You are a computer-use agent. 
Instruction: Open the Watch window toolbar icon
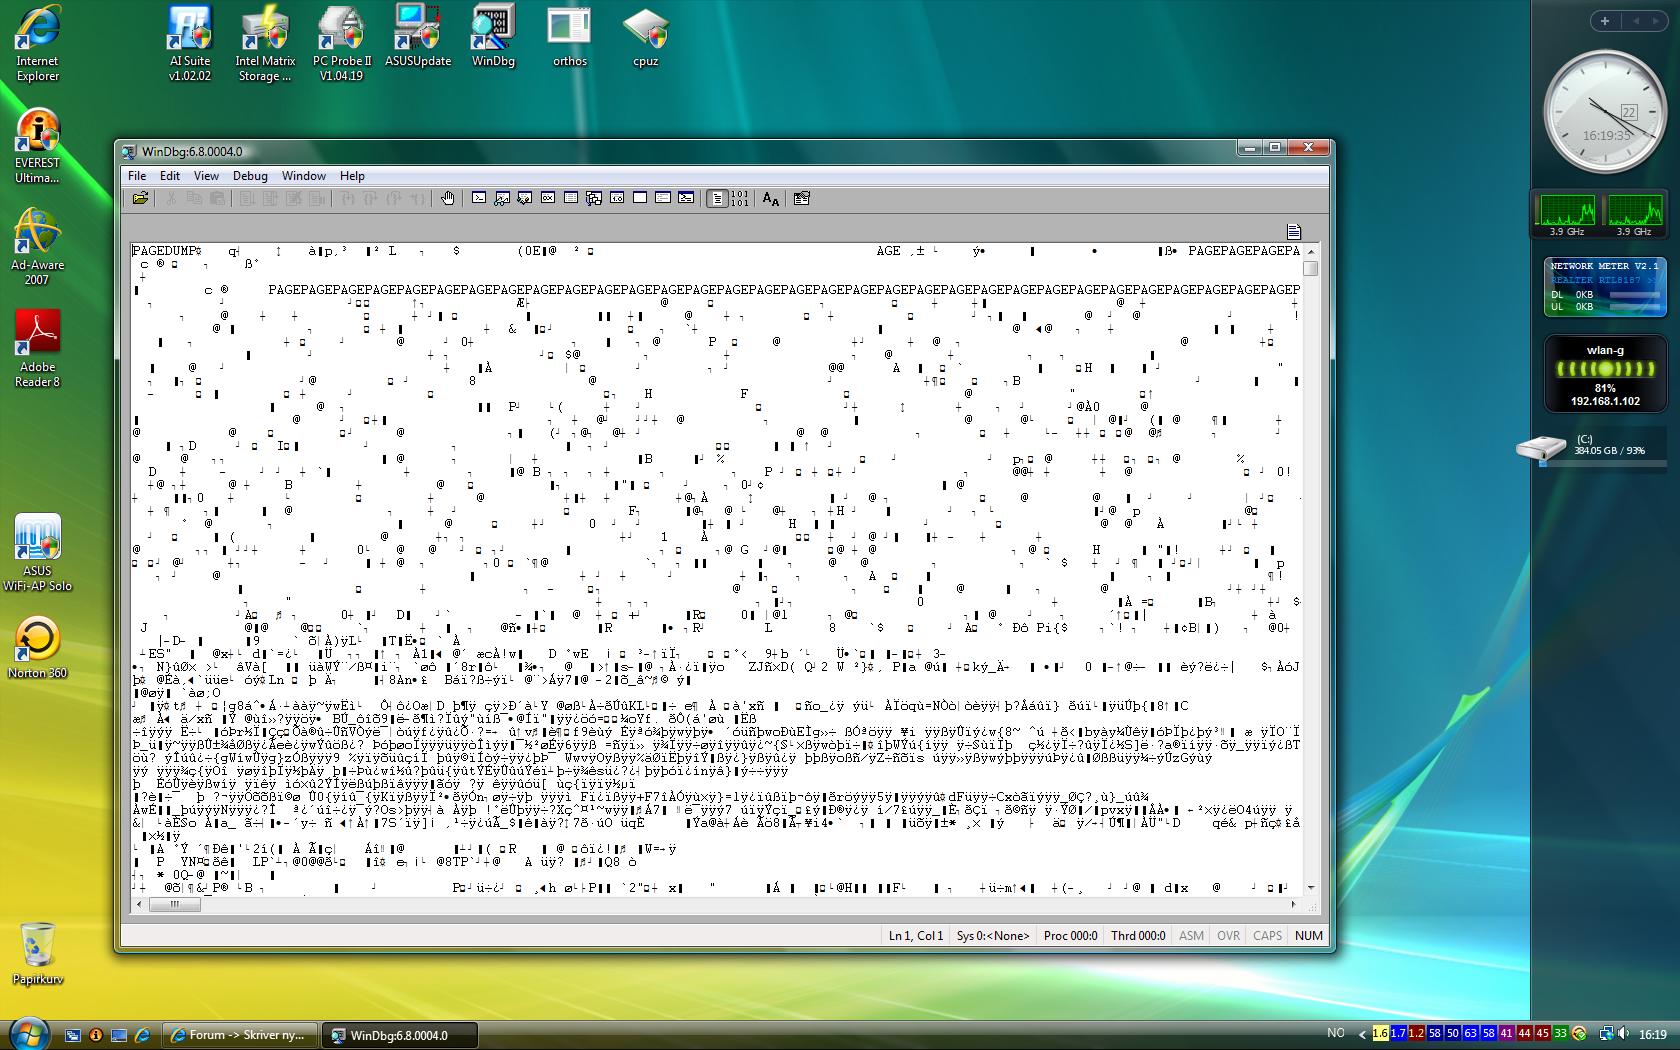pos(502,199)
